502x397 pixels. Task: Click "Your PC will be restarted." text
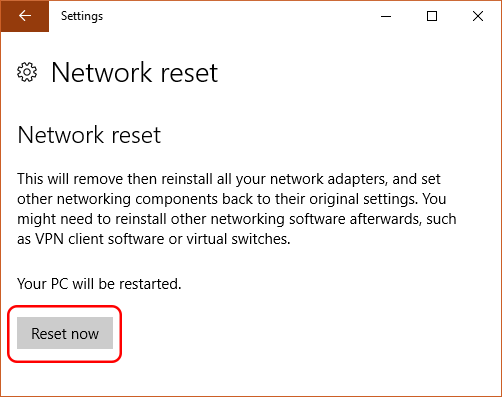[99, 284]
